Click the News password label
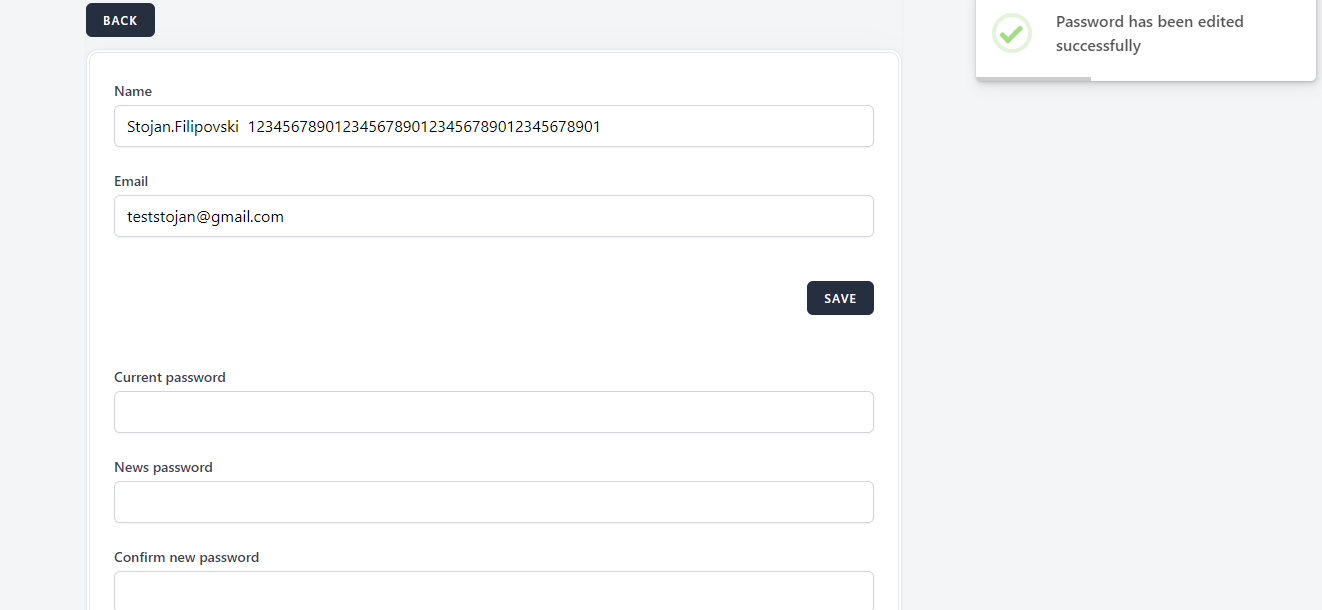The height and width of the screenshot is (610, 1322). click(163, 467)
